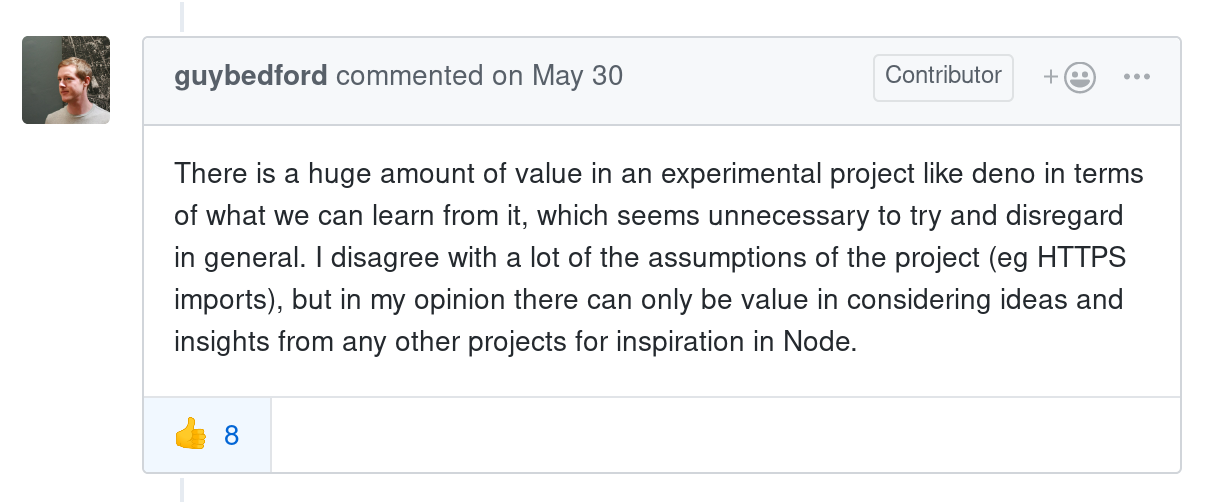This screenshot has width=1222, height=502.
Task: Toggle the thumbs up reaction
Action: pyautogui.click(x=207, y=435)
